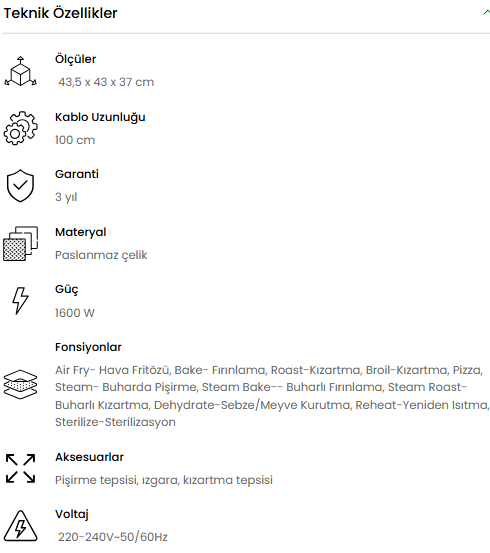The height and width of the screenshot is (553, 490).
Task: Click the lightning bolt power icon
Action: point(20,300)
